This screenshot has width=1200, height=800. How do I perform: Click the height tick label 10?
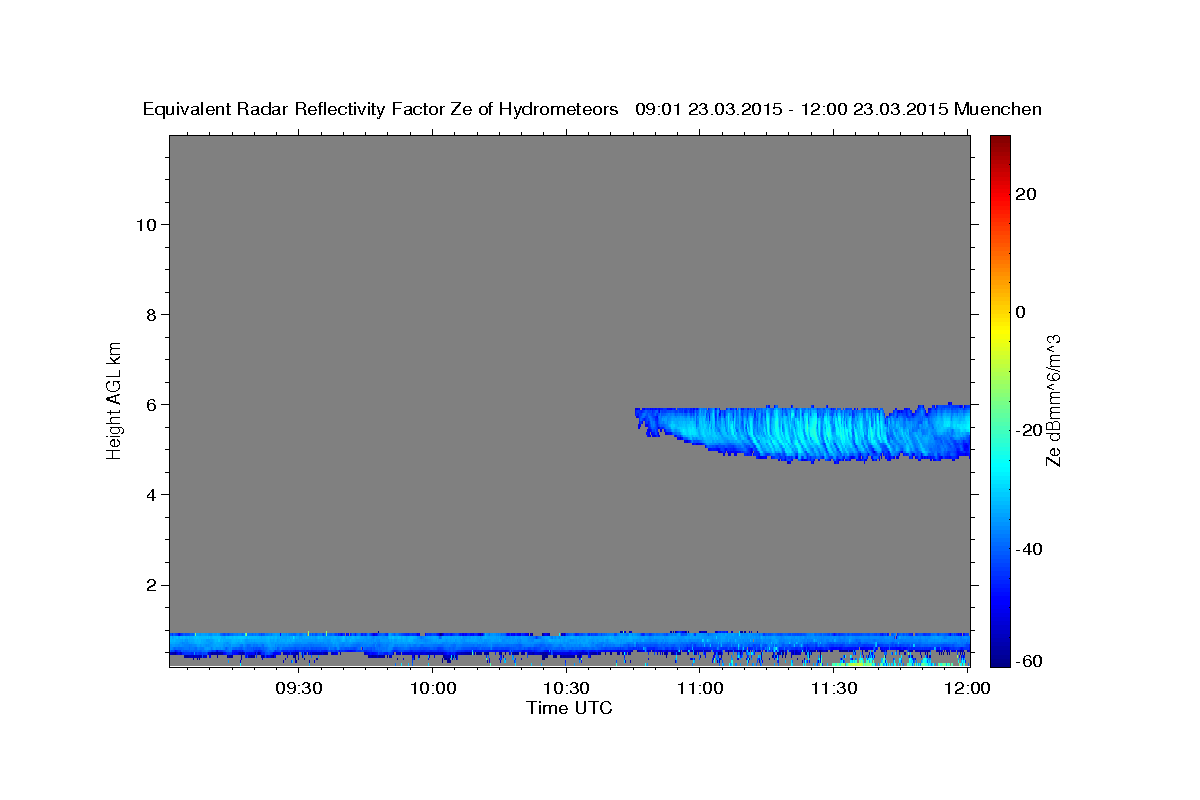146,224
